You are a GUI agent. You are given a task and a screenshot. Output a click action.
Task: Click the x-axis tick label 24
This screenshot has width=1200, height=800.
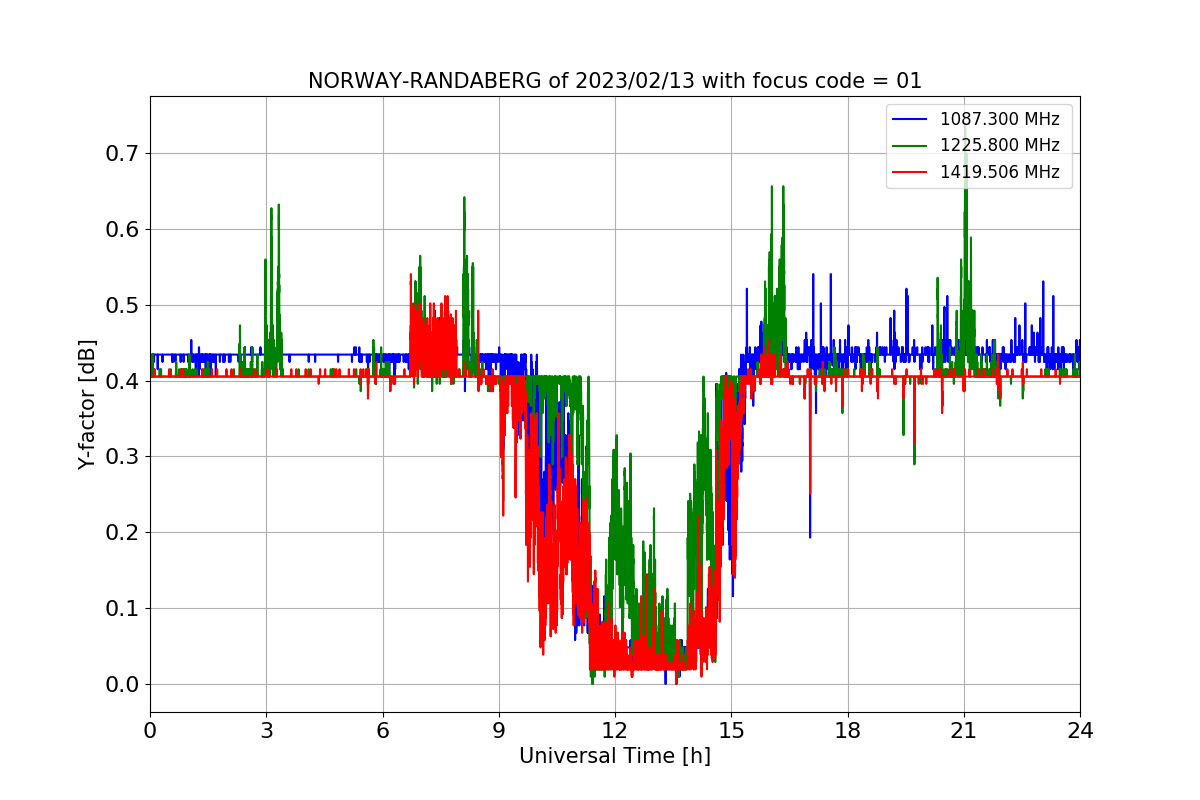[1080, 731]
